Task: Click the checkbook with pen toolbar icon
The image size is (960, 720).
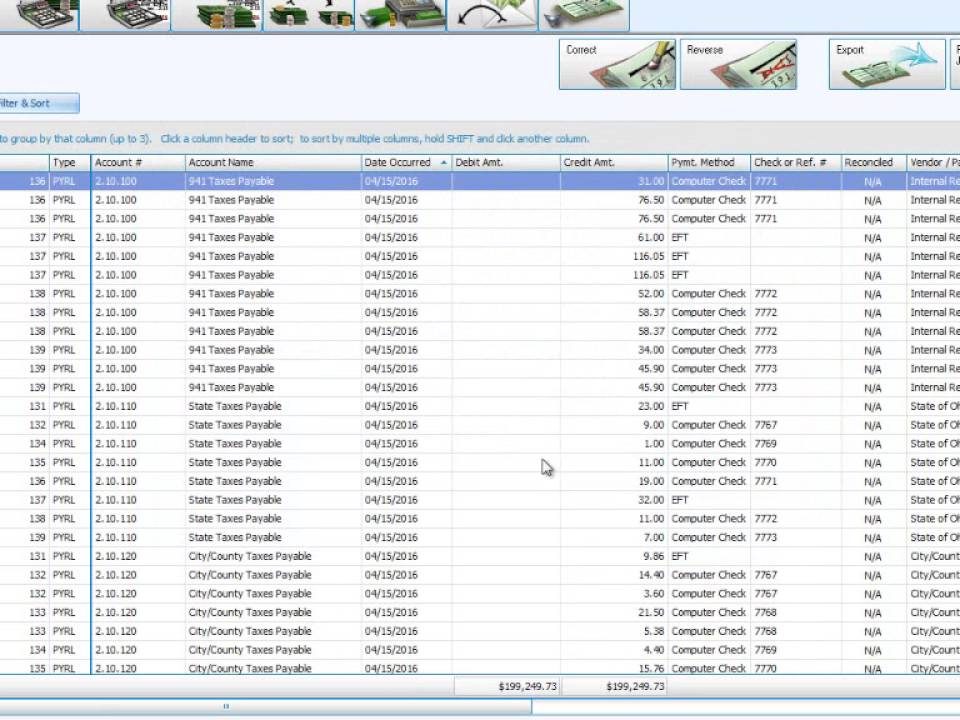Action: 585,15
